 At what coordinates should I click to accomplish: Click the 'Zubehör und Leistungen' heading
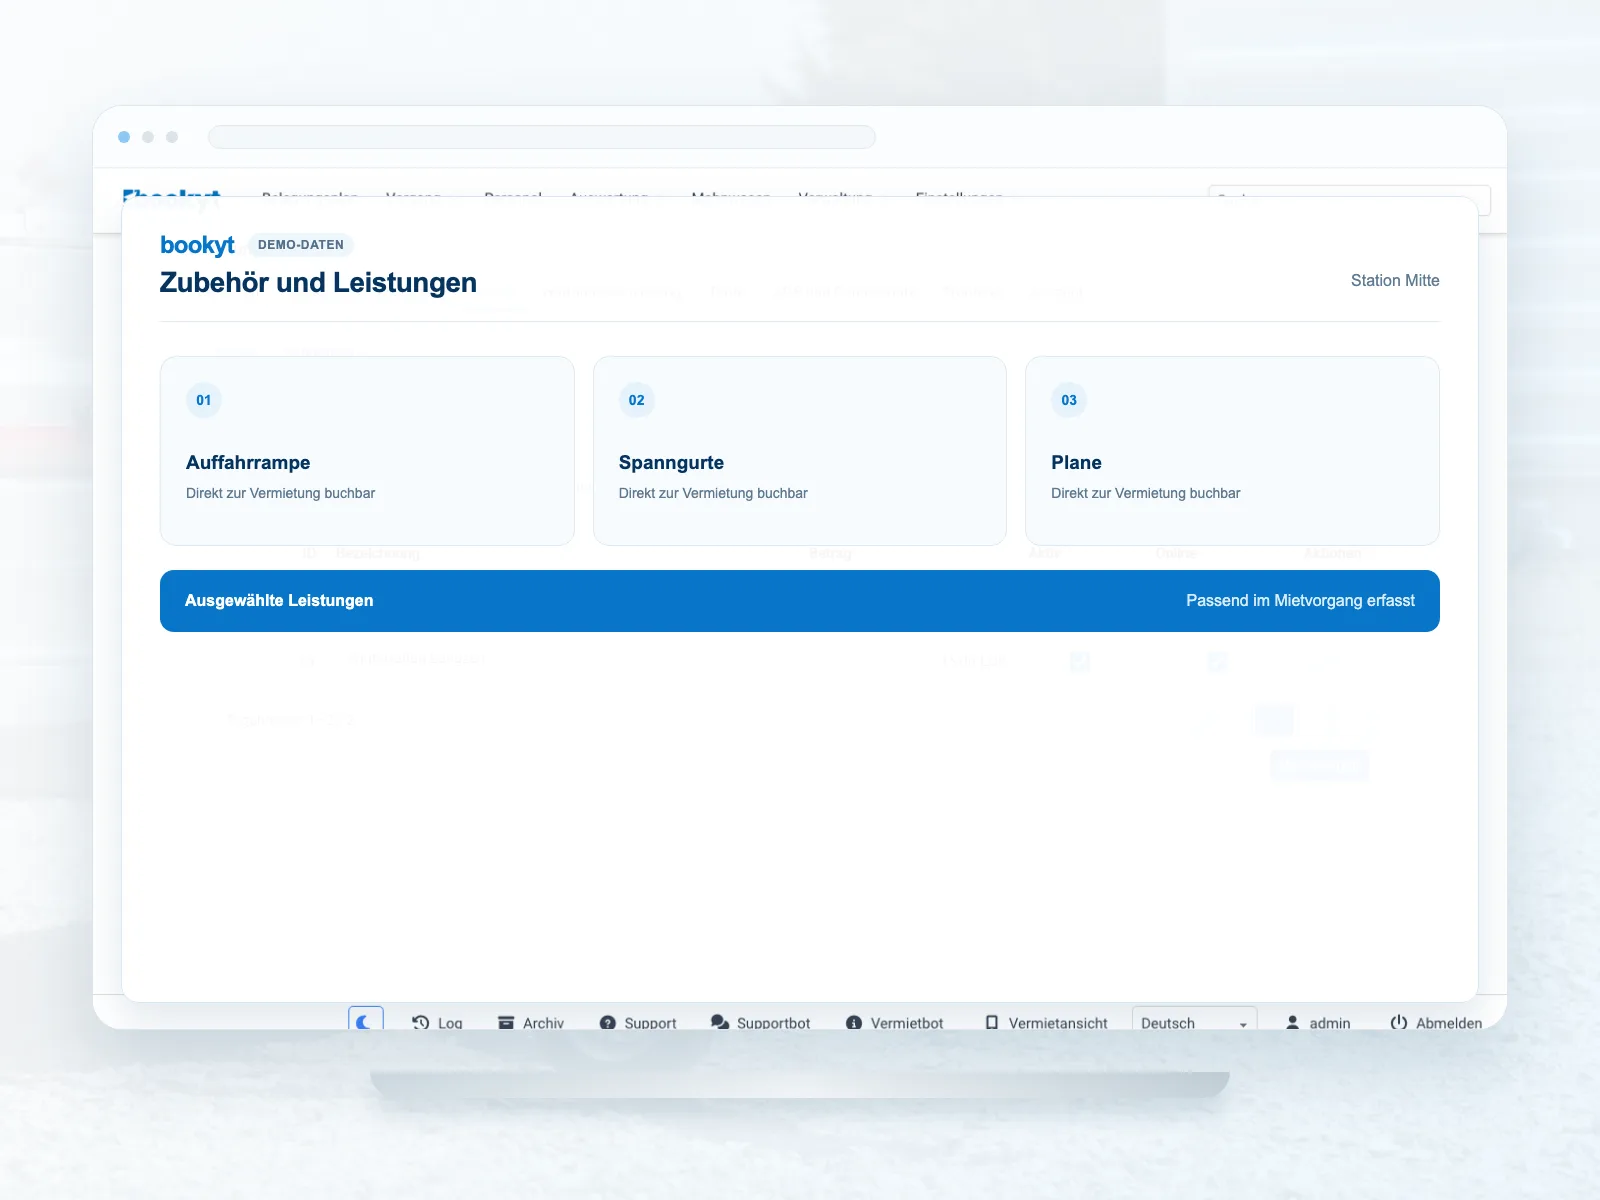pos(318,283)
